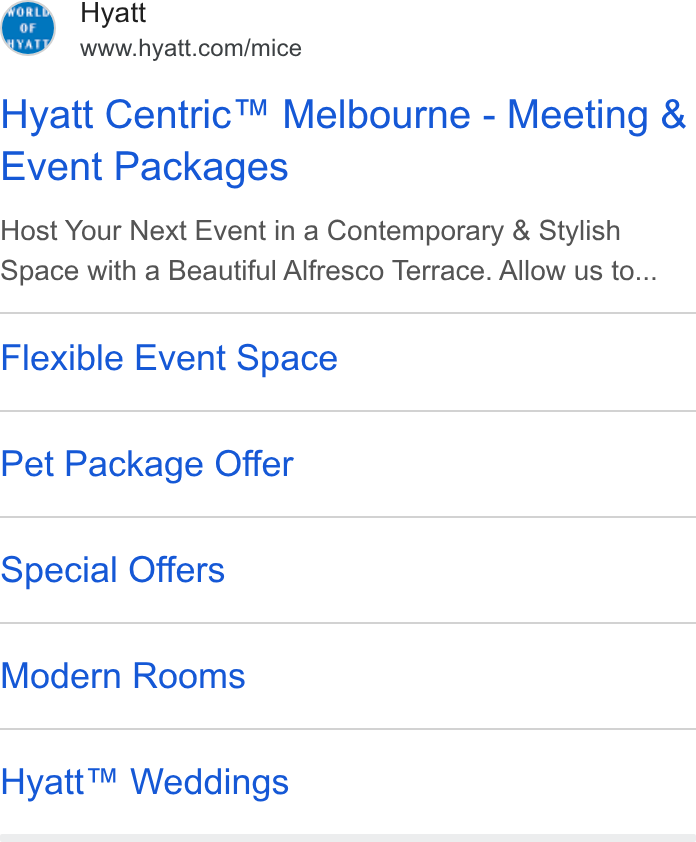The width and height of the screenshot is (696, 842).
Task: Click the ad description about Alfresco Terrace
Action: click(329, 250)
